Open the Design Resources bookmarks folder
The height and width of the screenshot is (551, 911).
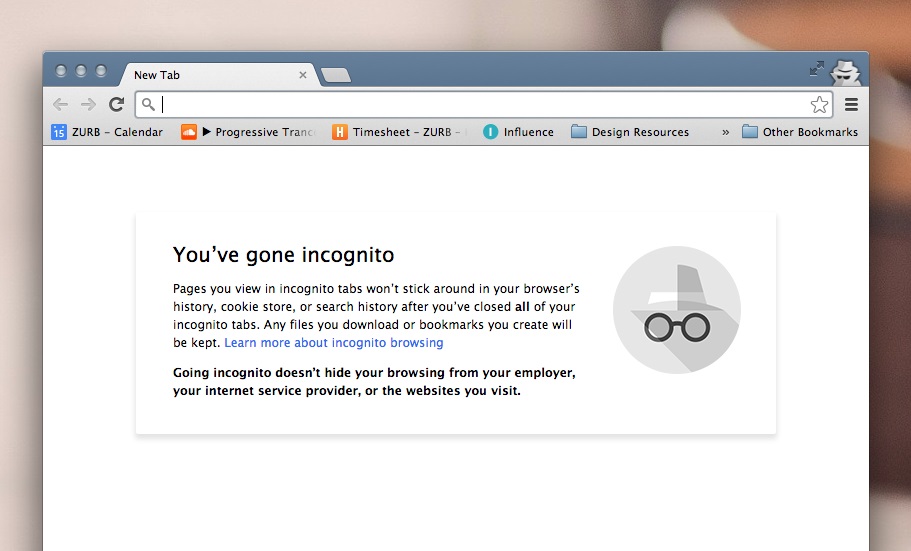tap(630, 132)
